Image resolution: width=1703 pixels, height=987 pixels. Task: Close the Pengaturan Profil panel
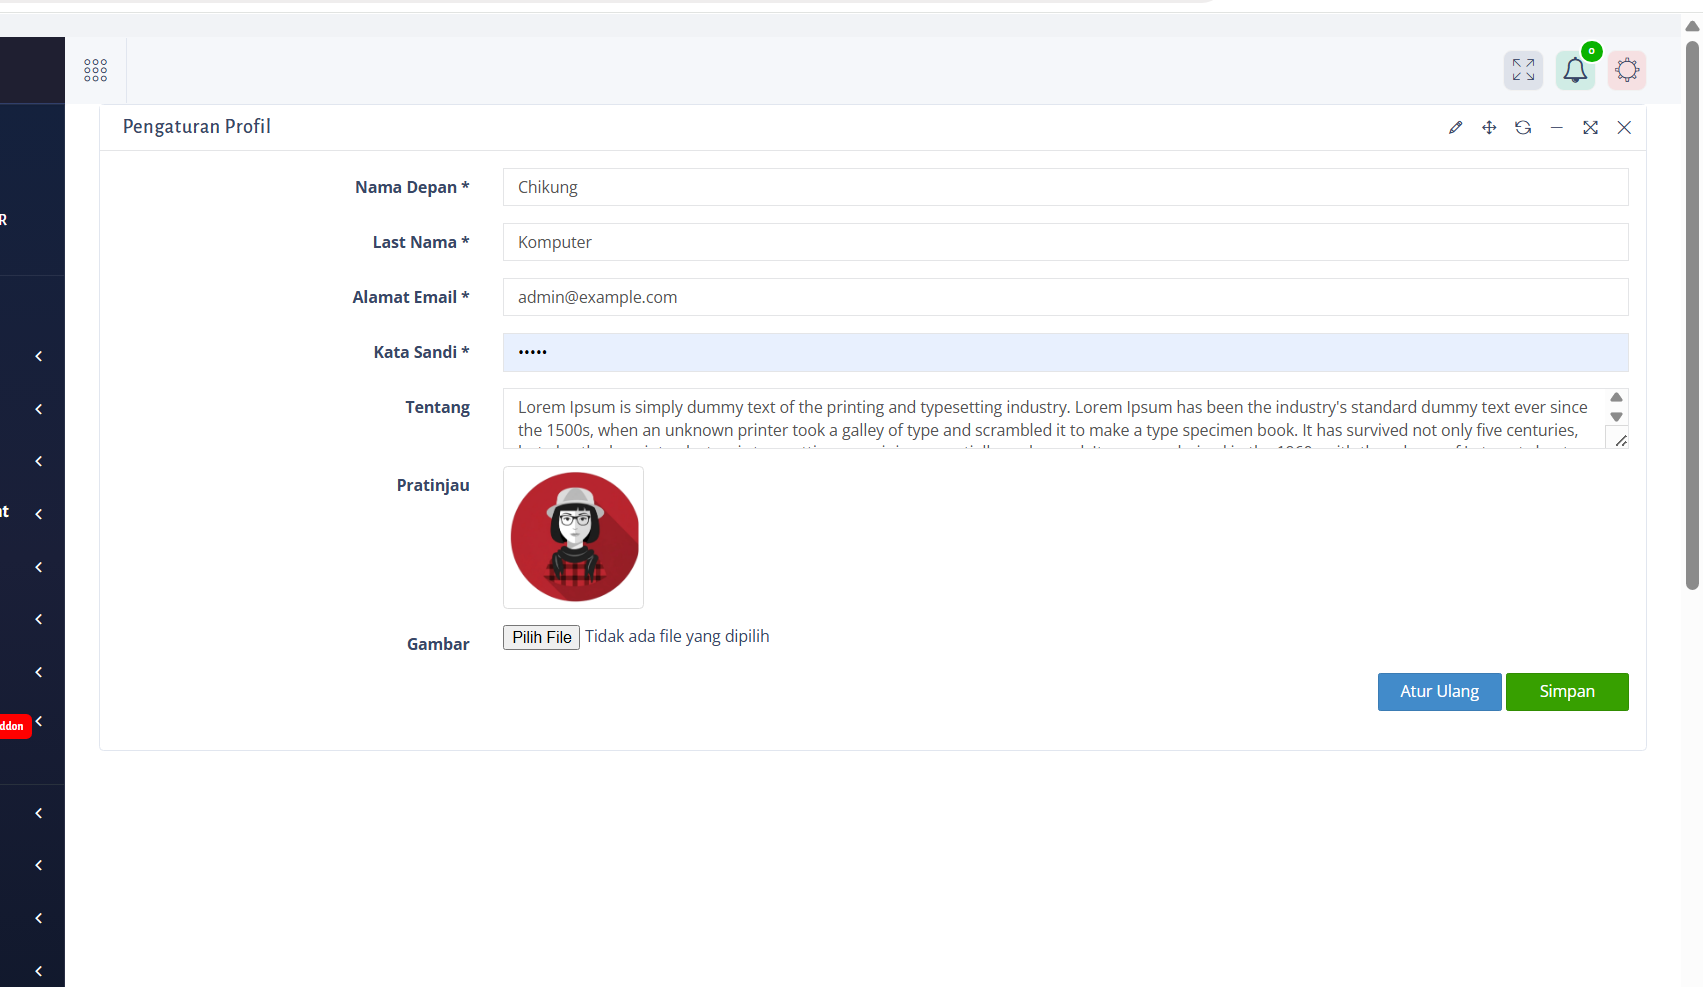pyautogui.click(x=1624, y=127)
